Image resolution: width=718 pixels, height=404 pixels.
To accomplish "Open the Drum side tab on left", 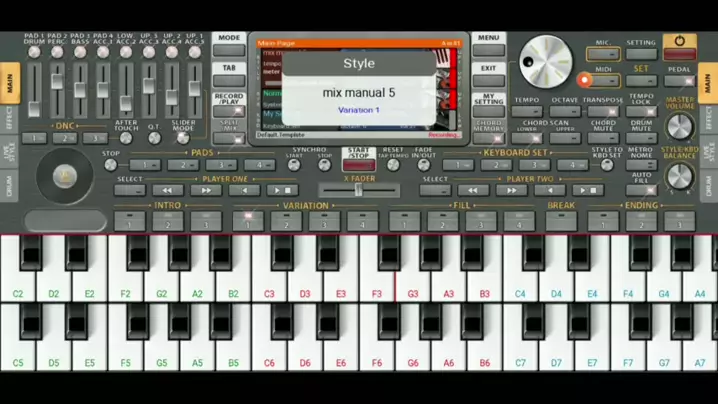I will click(x=8, y=187).
